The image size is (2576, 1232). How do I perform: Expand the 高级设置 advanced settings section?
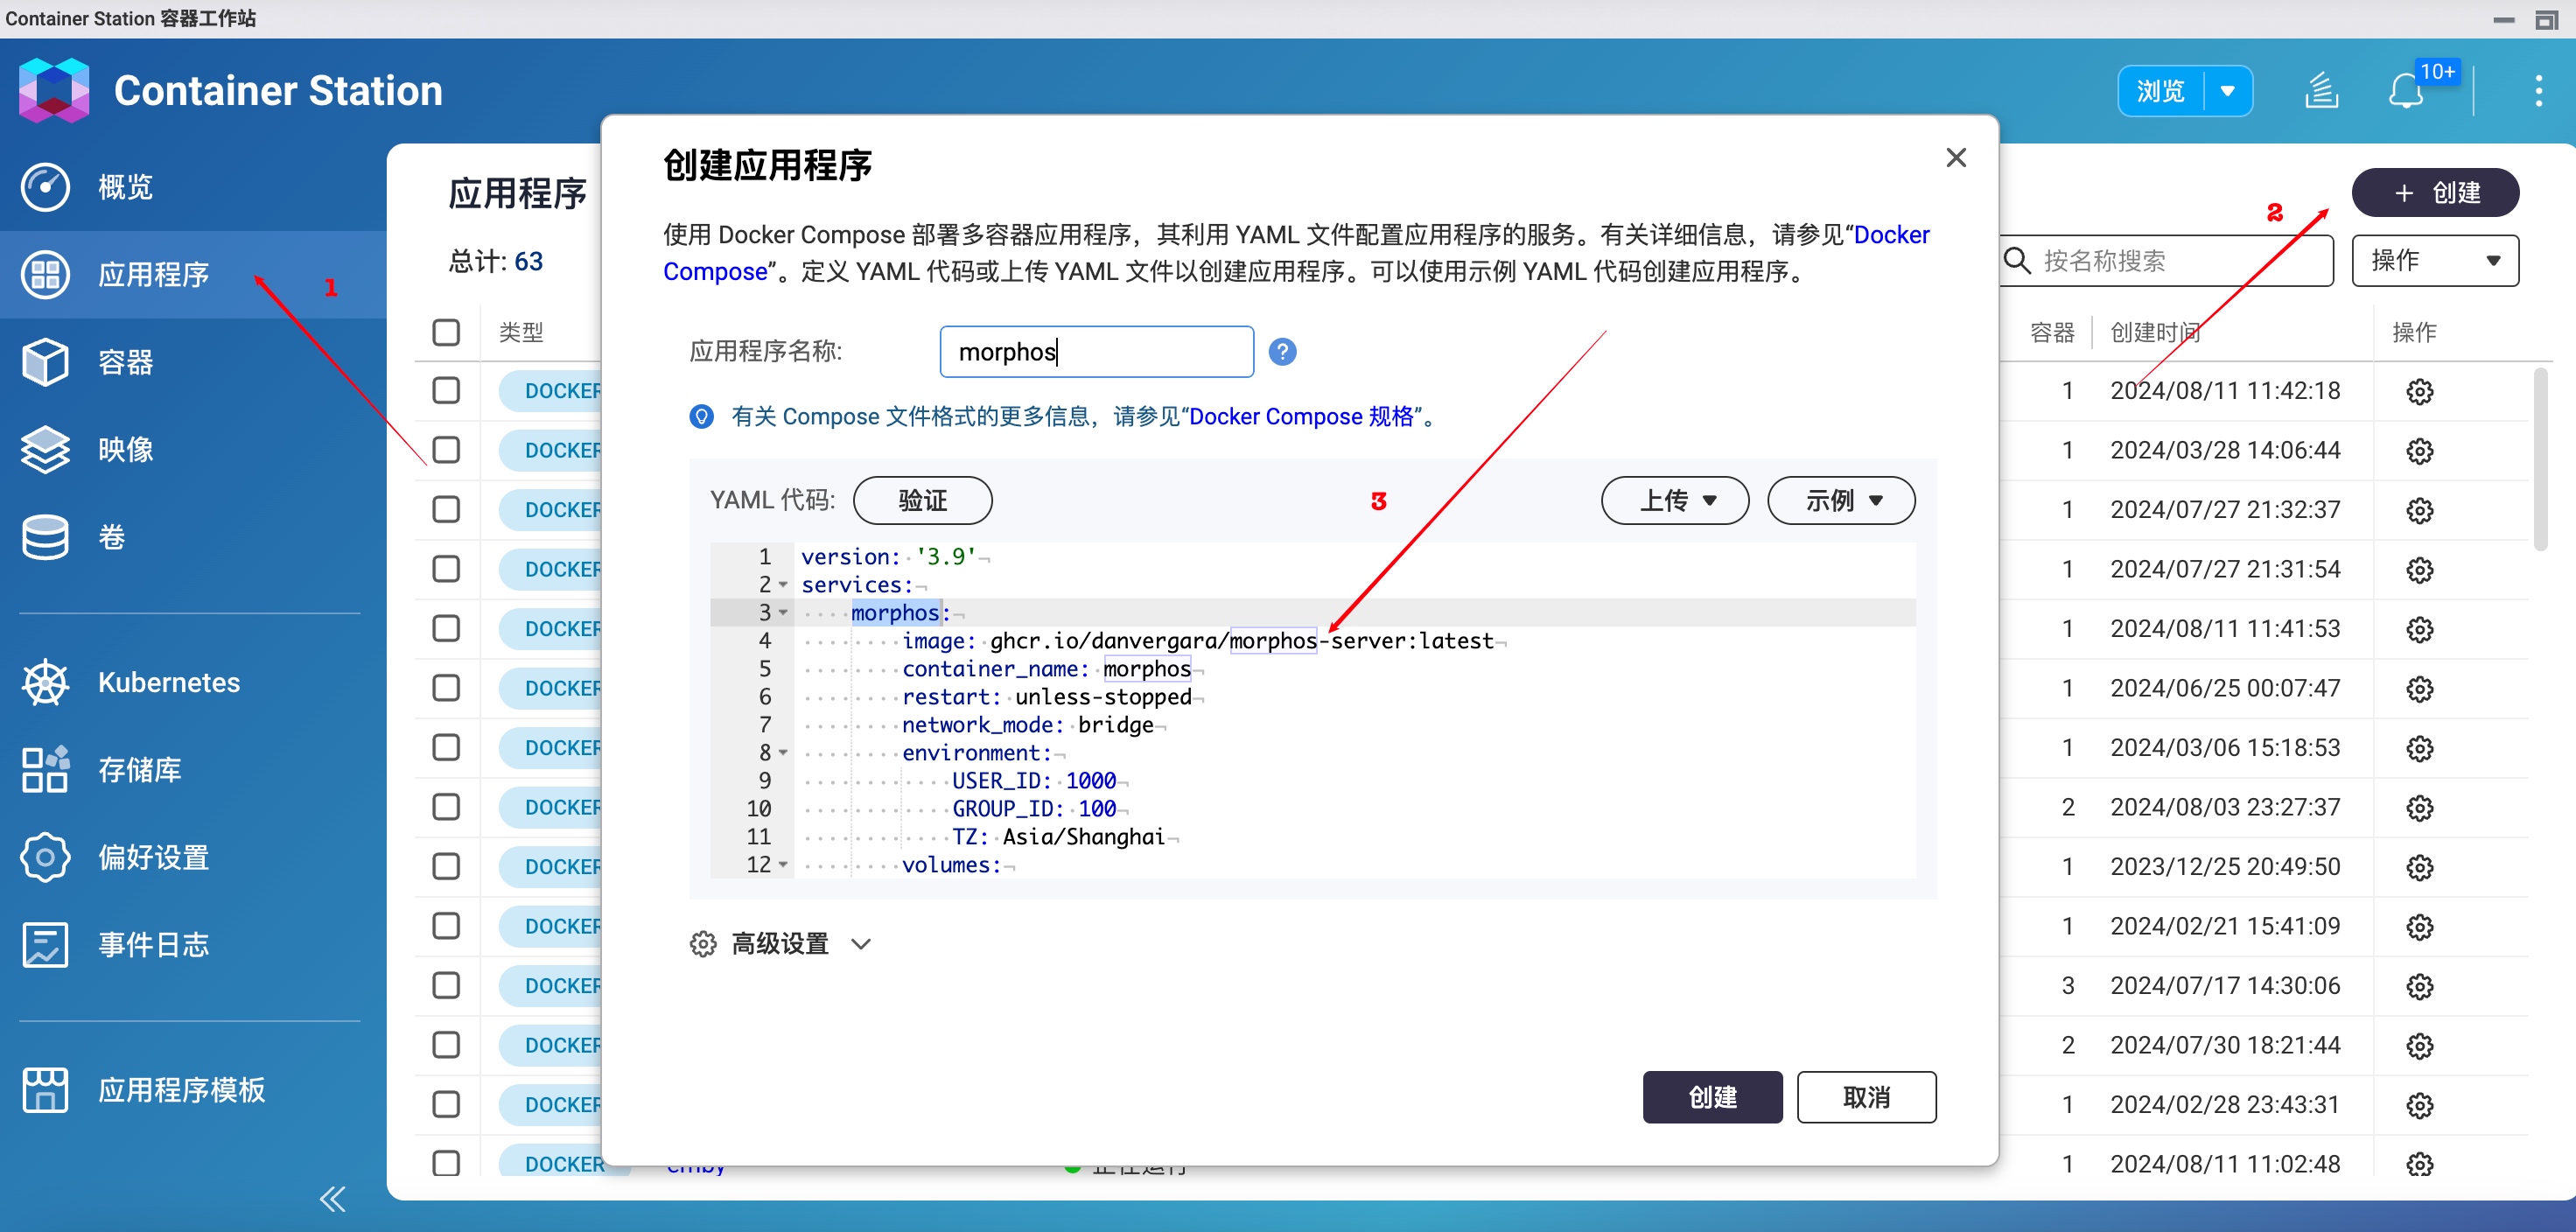pos(781,943)
